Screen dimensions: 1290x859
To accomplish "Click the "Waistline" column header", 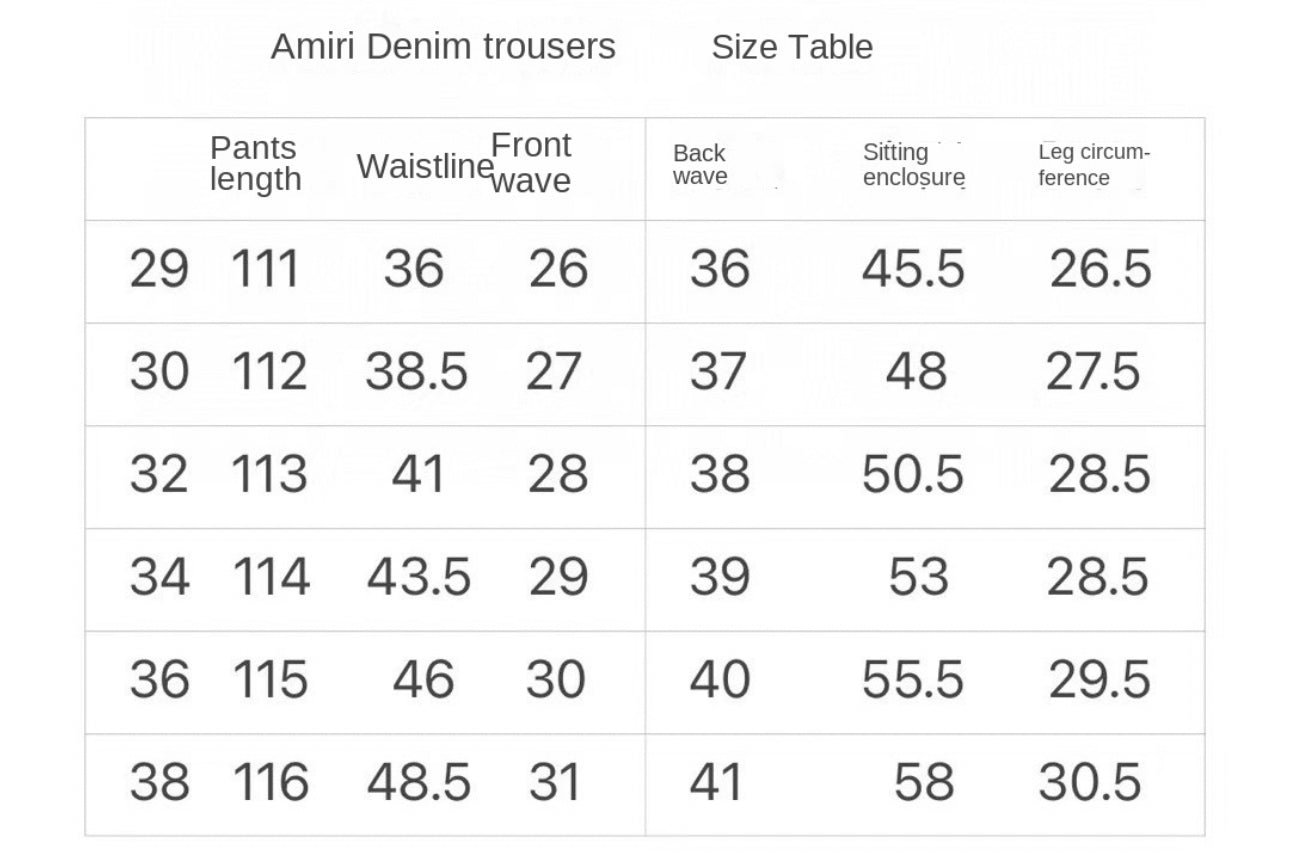I will pyautogui.click(x=425, y=166).
